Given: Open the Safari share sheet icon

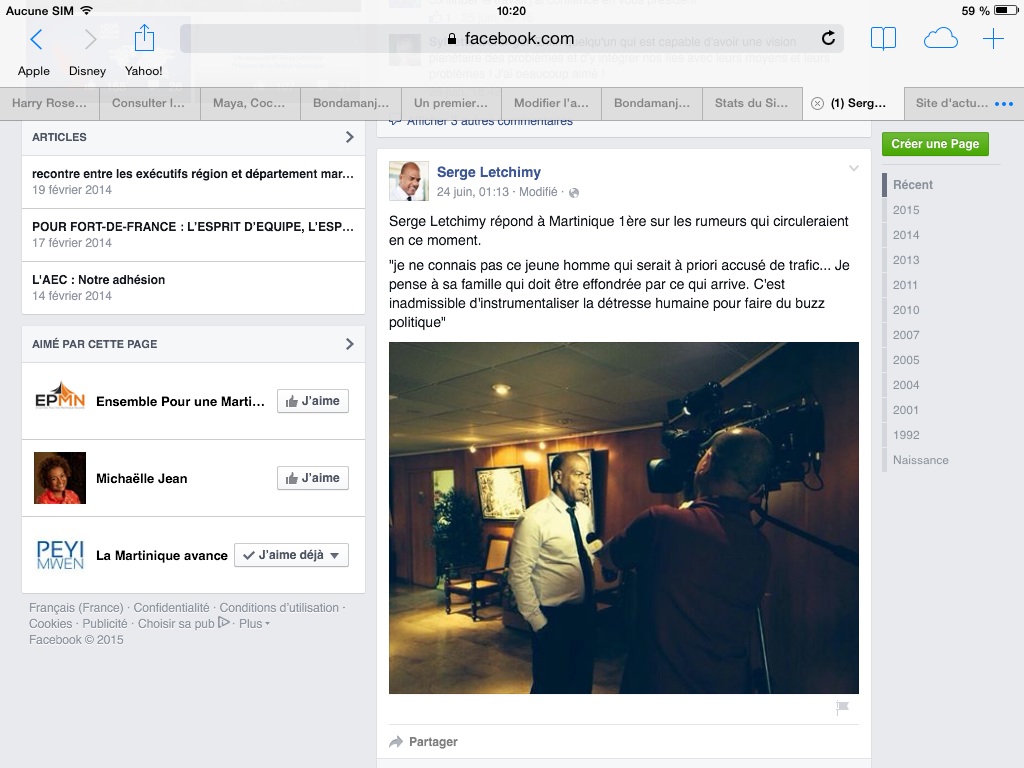Looking at the screenshot, I should tap(144, 38).
